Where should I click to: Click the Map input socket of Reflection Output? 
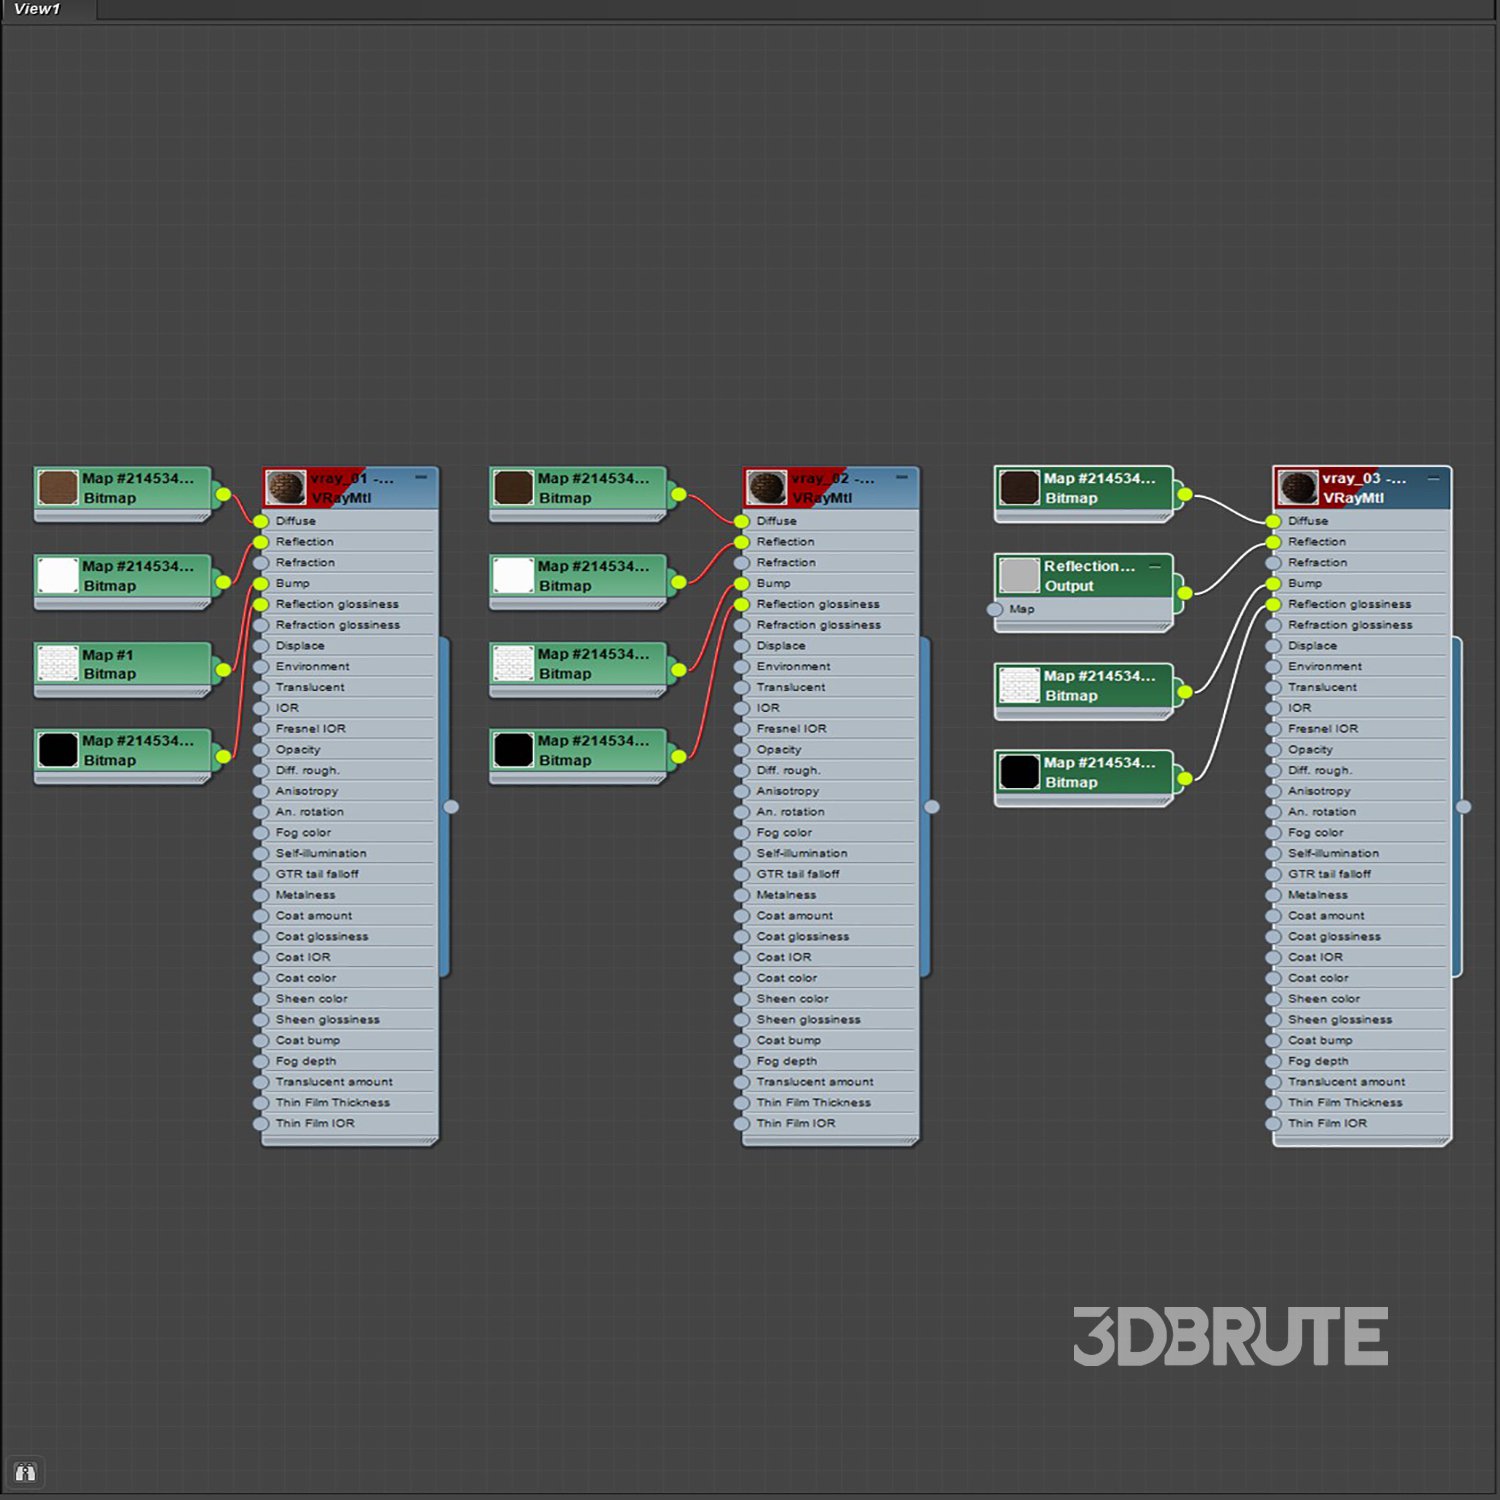[995, 609]
